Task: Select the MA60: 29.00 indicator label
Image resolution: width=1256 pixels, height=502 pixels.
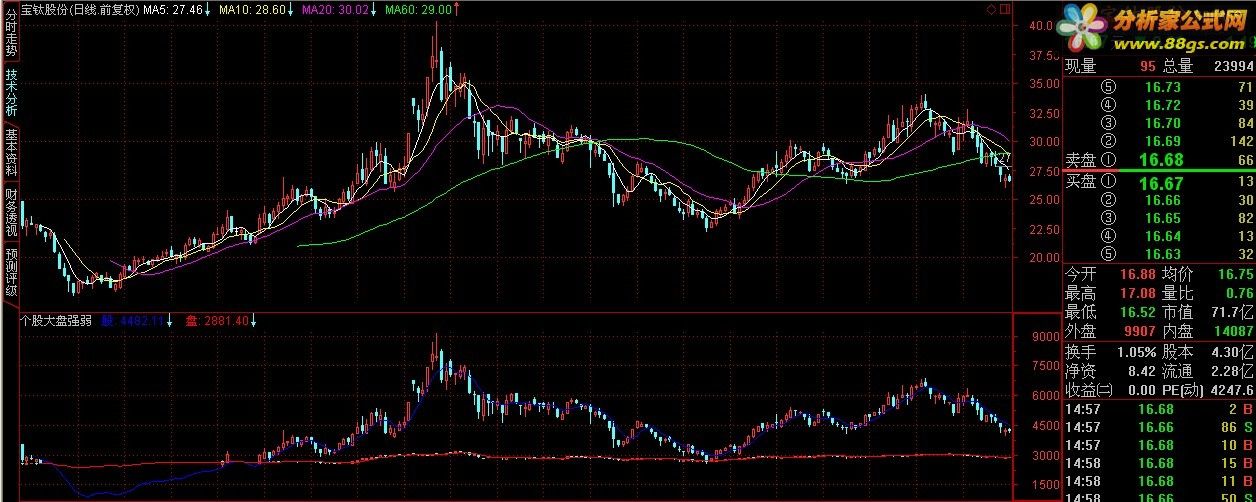Action: click(x=418, y=8)
